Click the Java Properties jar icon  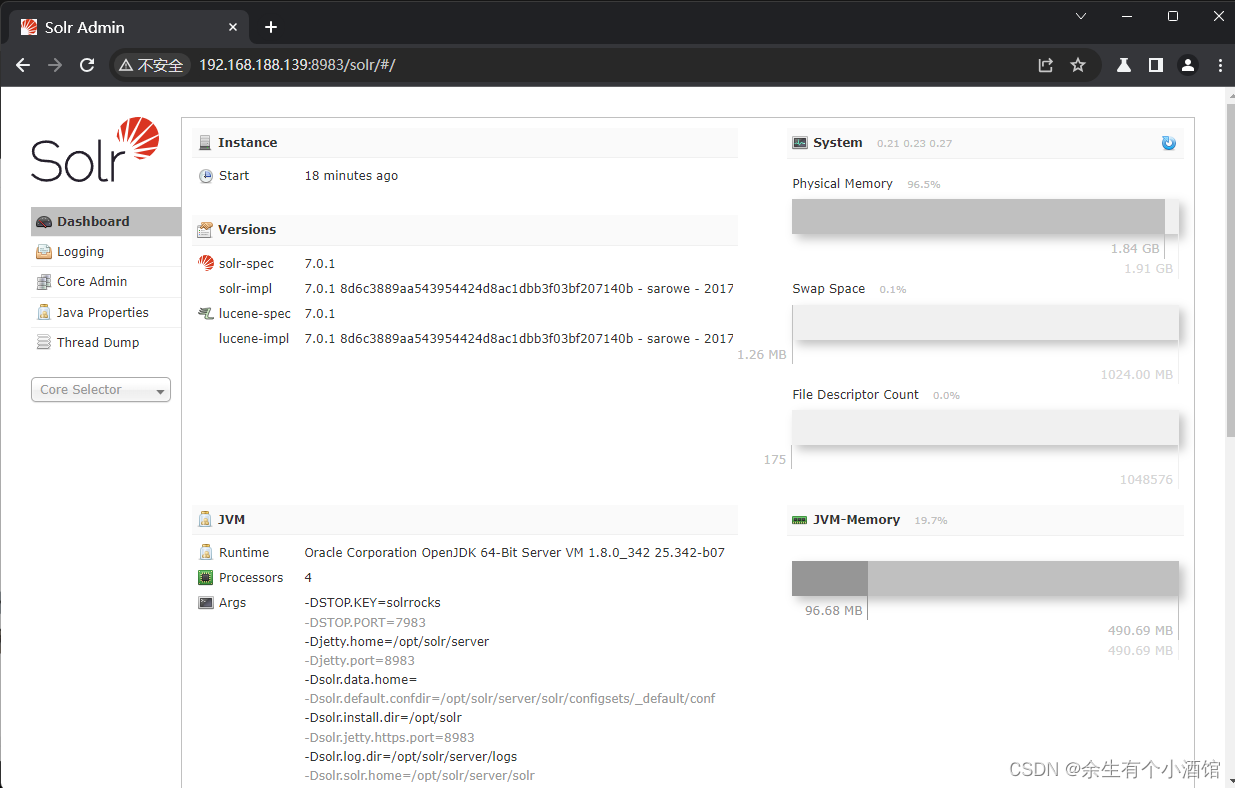(44, 312)
